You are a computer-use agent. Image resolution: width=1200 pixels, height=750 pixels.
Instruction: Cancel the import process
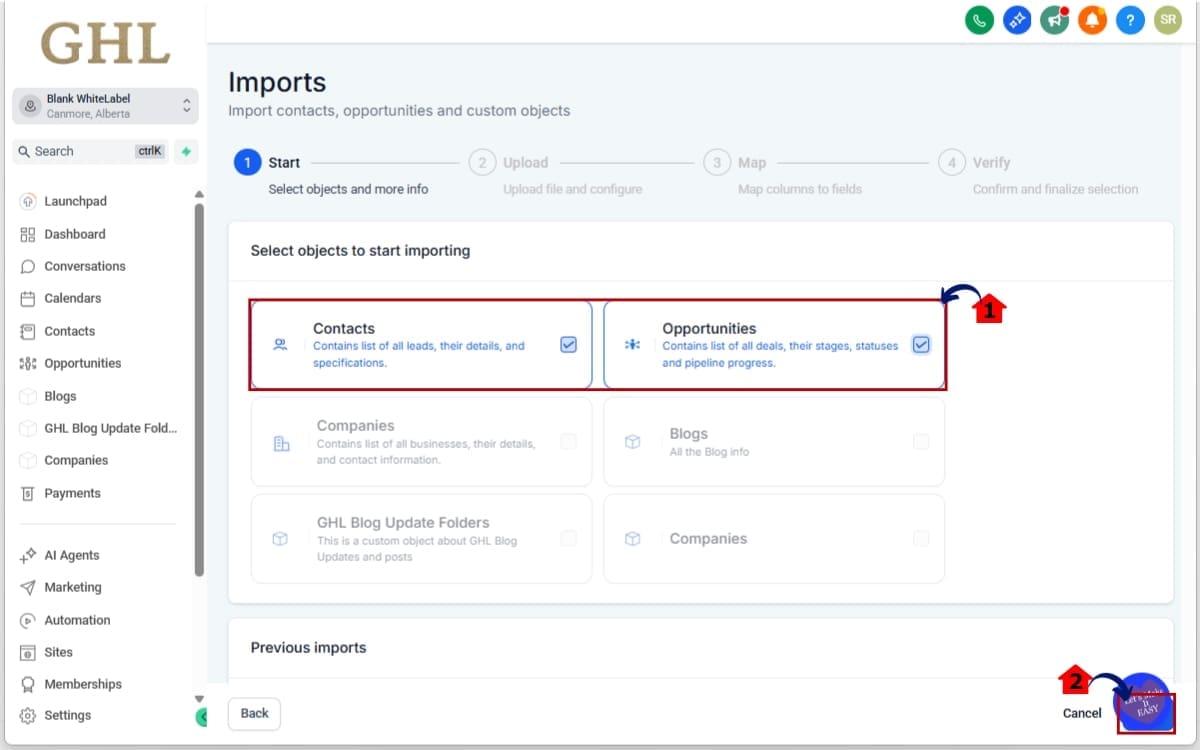tap(1081, 713)
